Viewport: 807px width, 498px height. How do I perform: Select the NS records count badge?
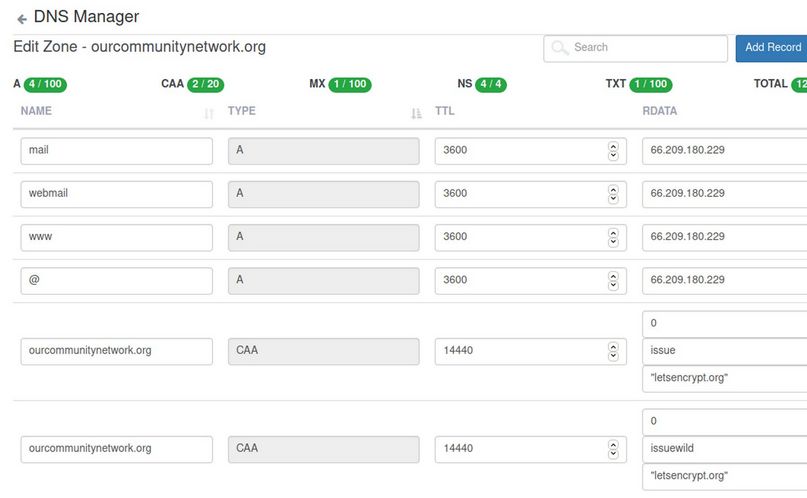492,85
